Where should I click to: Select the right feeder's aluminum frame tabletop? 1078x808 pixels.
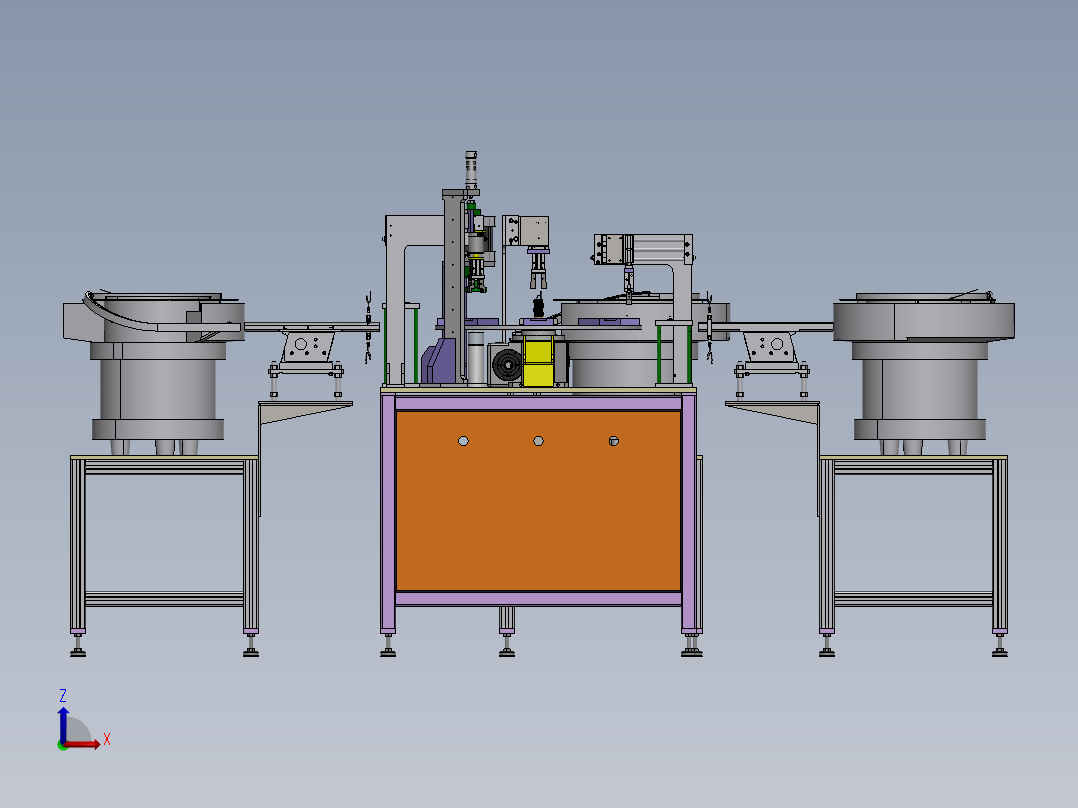click(913, 457)
